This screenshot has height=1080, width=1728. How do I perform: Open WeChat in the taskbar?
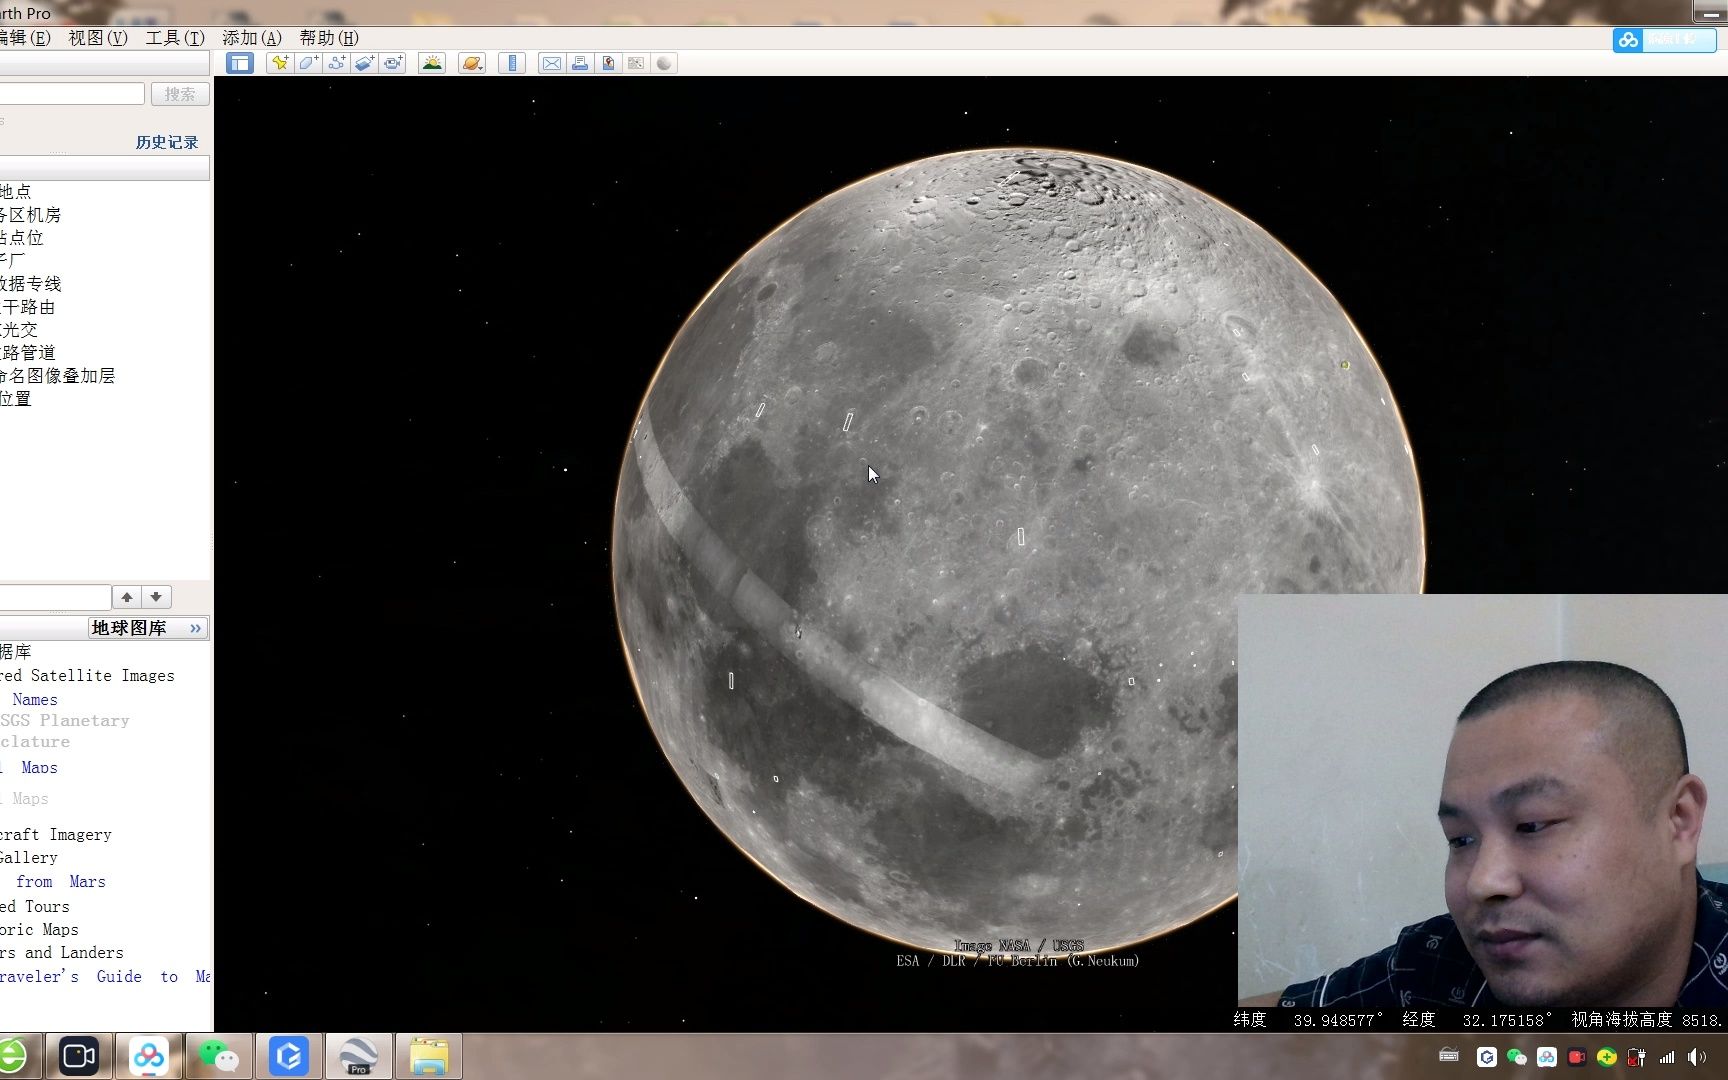[x=219, y=1056]
